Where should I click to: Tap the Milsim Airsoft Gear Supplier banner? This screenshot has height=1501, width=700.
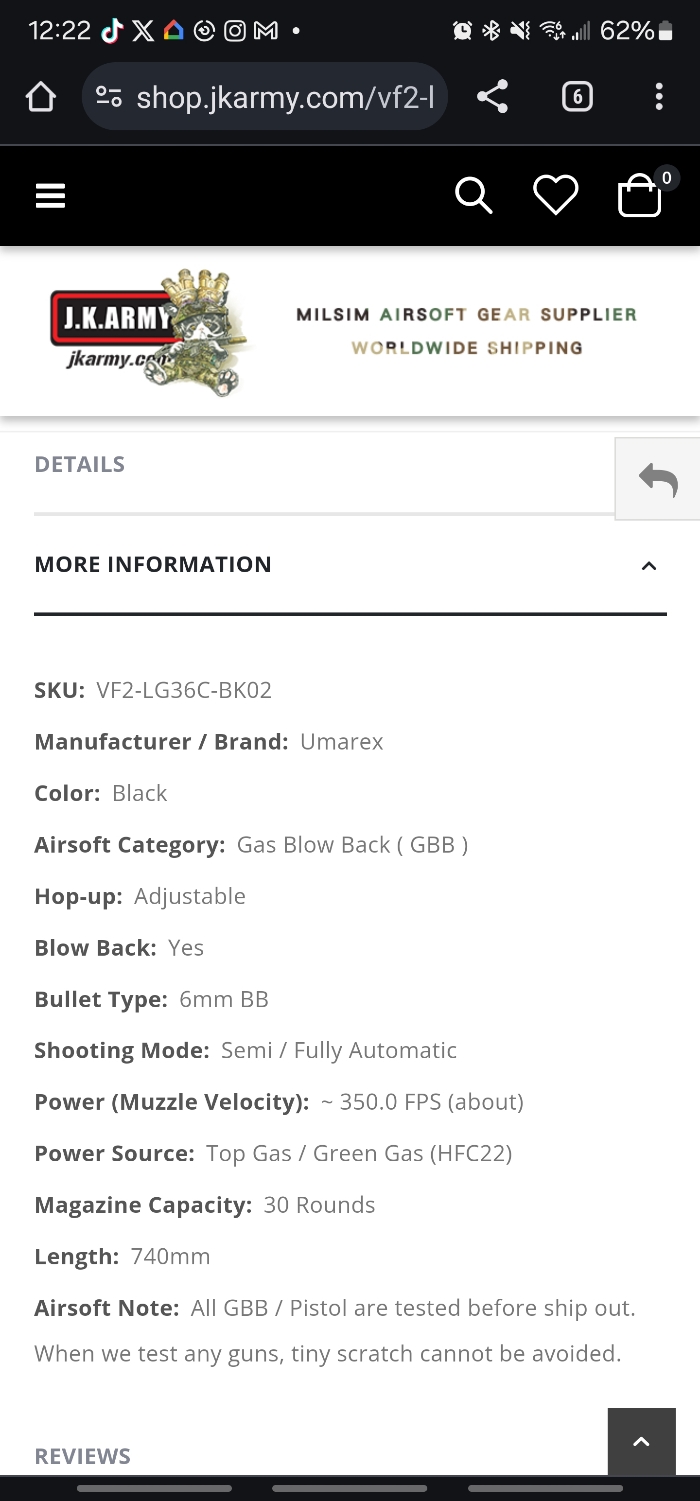click(467, 331)
